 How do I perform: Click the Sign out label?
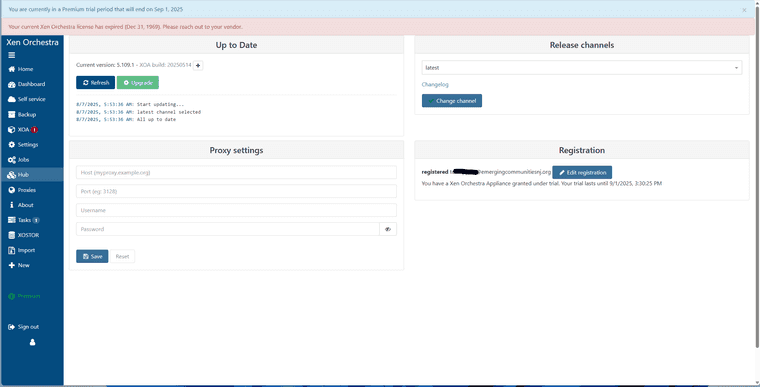(28, 327)
